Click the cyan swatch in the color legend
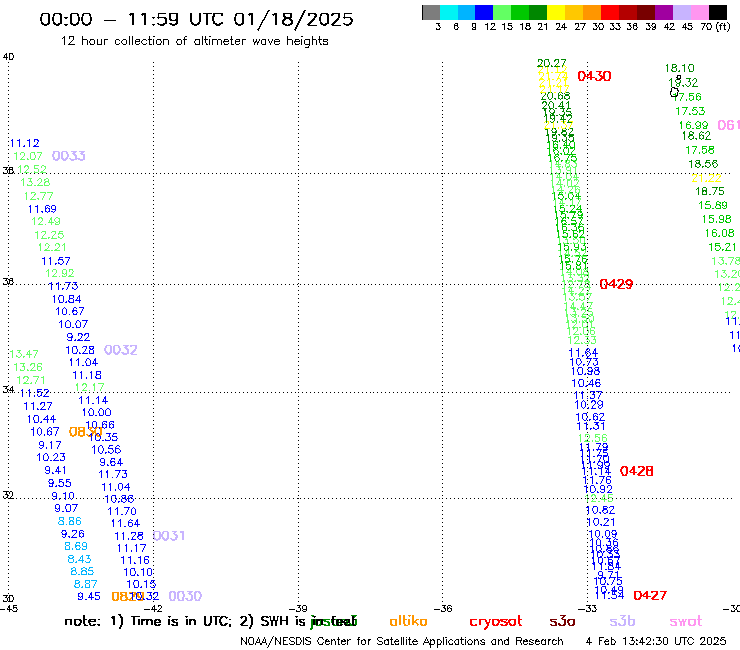 pyautogui.click(x=449, y=12)
